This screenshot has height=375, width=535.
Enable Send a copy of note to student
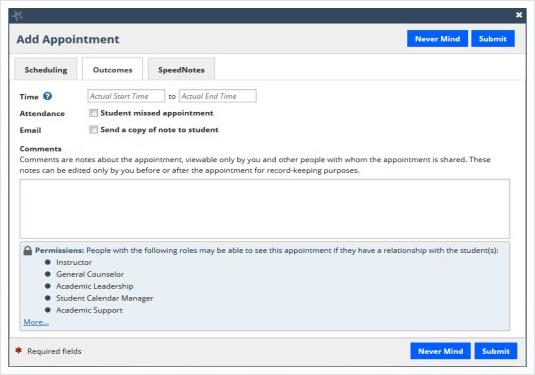pyautogui.click(x=93, y=130)
